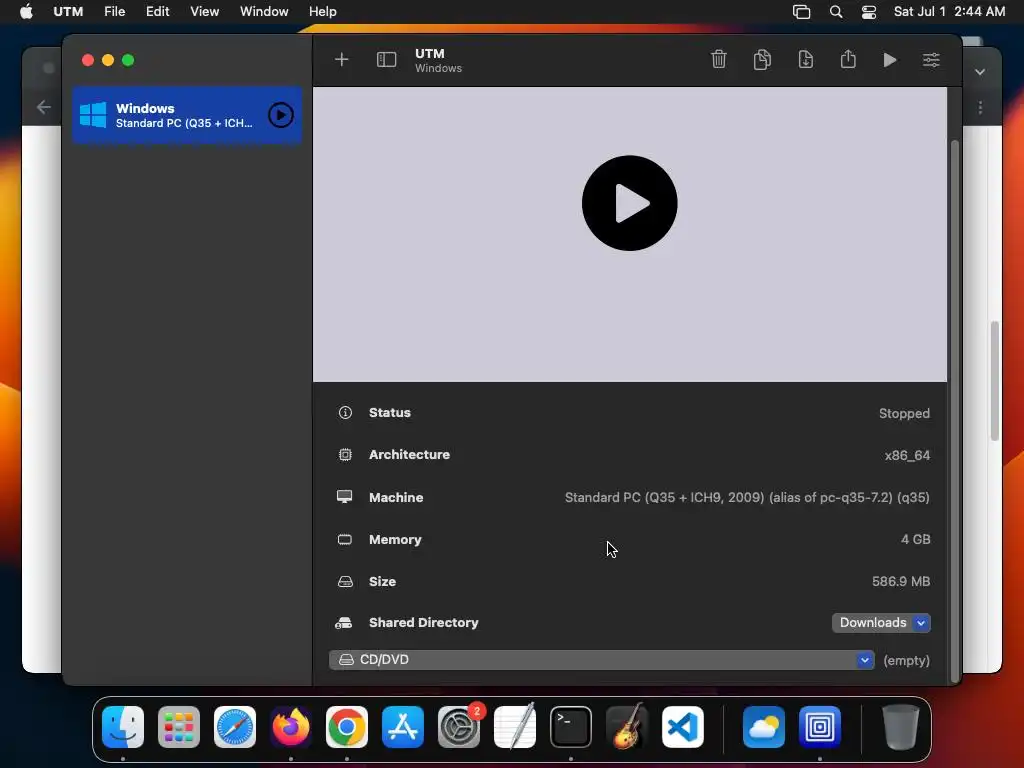Launch Google Chrome from the Dock
This screenshot has height=768, width=1024.
pyautogui.click(x=347, y=727)
